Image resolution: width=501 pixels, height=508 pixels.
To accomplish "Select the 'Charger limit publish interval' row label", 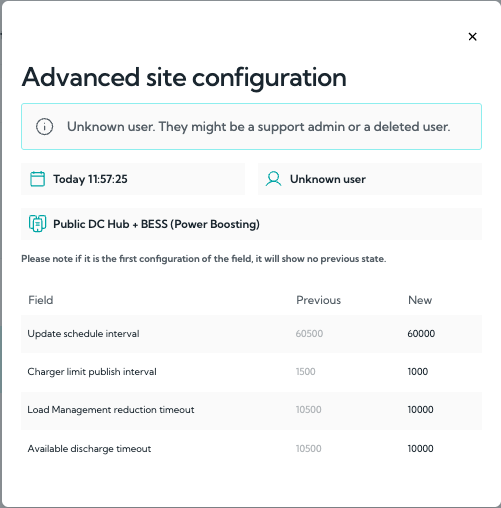I will [92, 372].
